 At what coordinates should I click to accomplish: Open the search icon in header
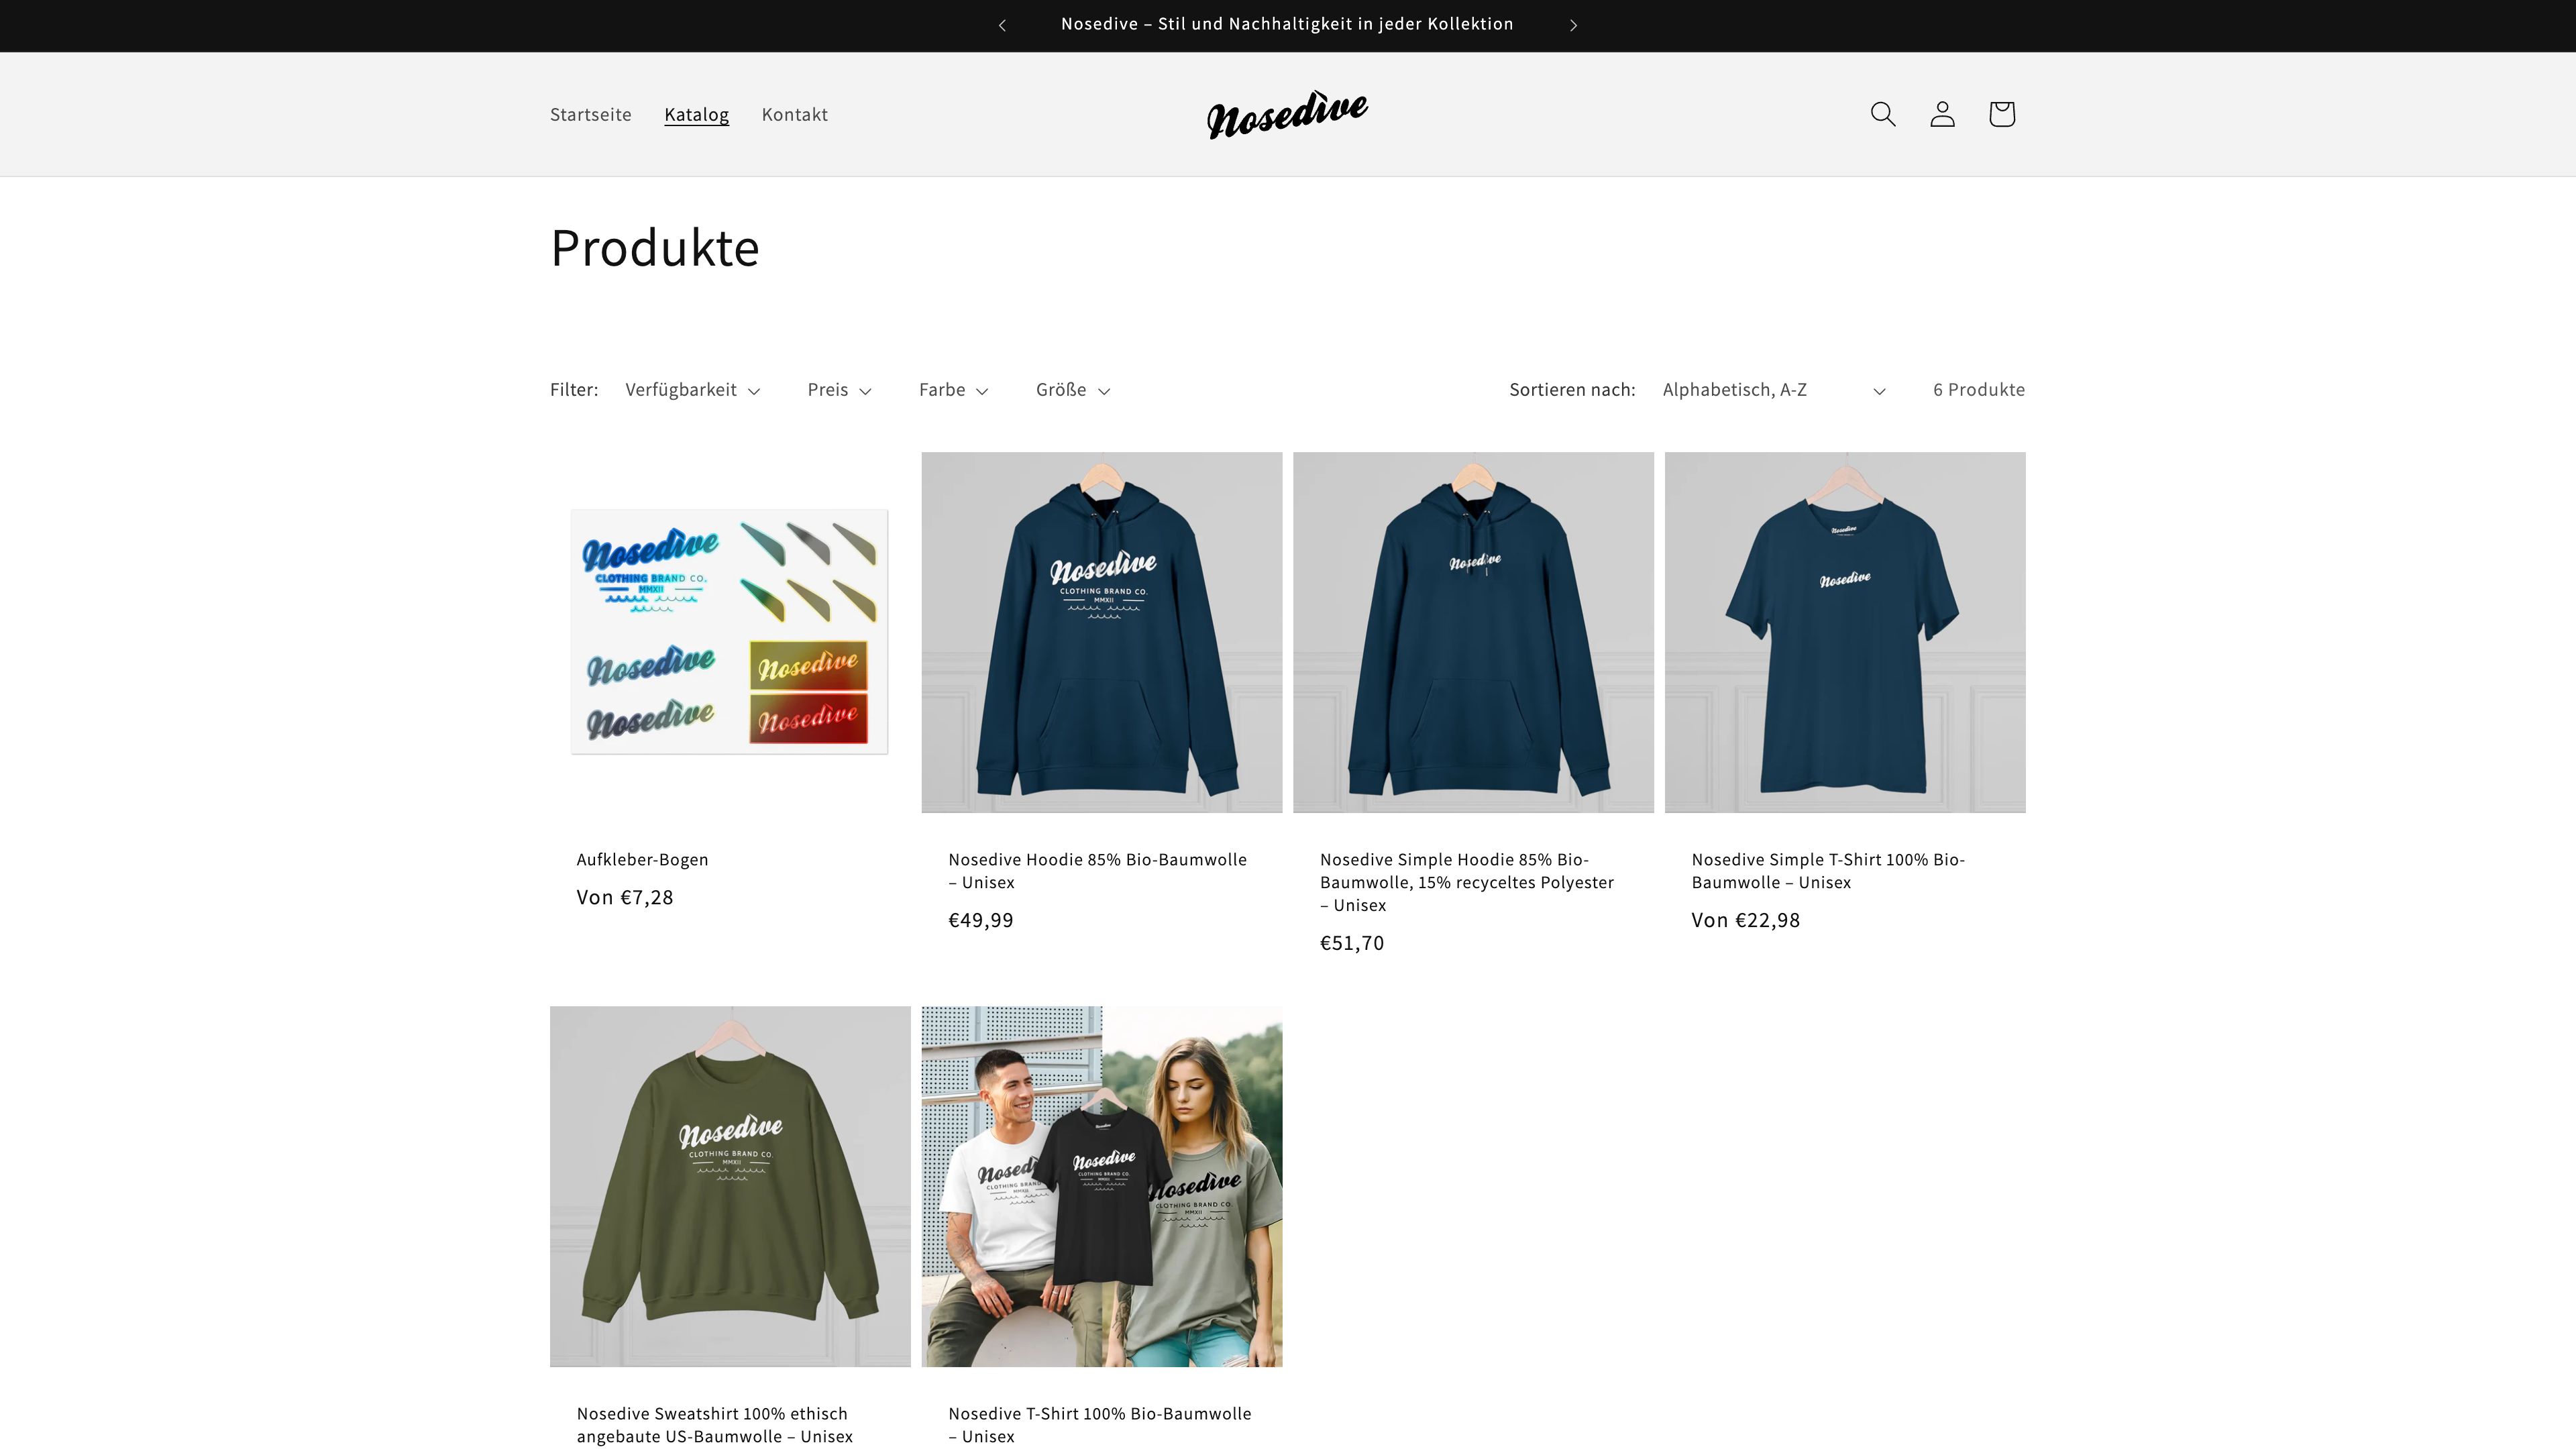pyautogui.click(x=1883, y=114)
